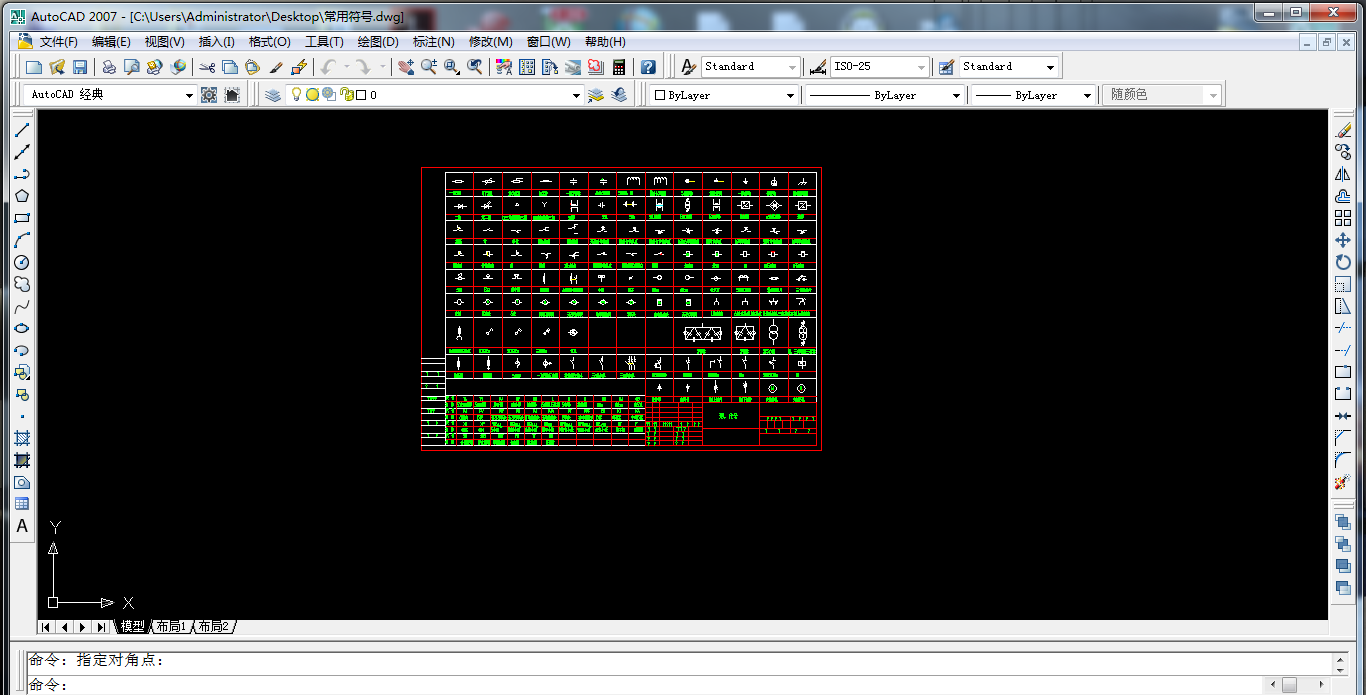Expand the ByLayer color control dropdown
1366x695 pixels.
pyautogui.click(x=790, y=95)
